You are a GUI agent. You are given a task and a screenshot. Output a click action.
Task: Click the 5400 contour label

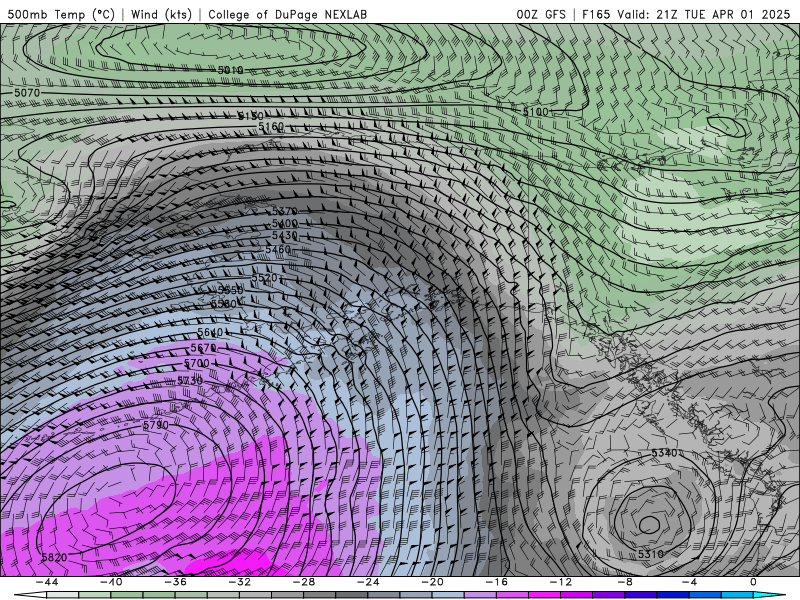[285, 223]
